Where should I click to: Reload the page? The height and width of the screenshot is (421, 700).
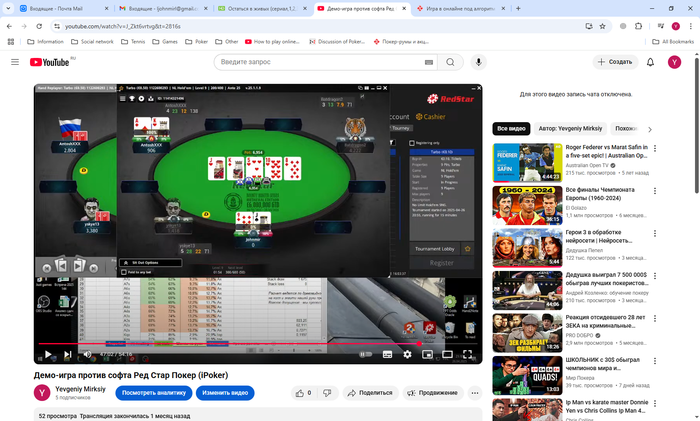(x=39, y=26)
